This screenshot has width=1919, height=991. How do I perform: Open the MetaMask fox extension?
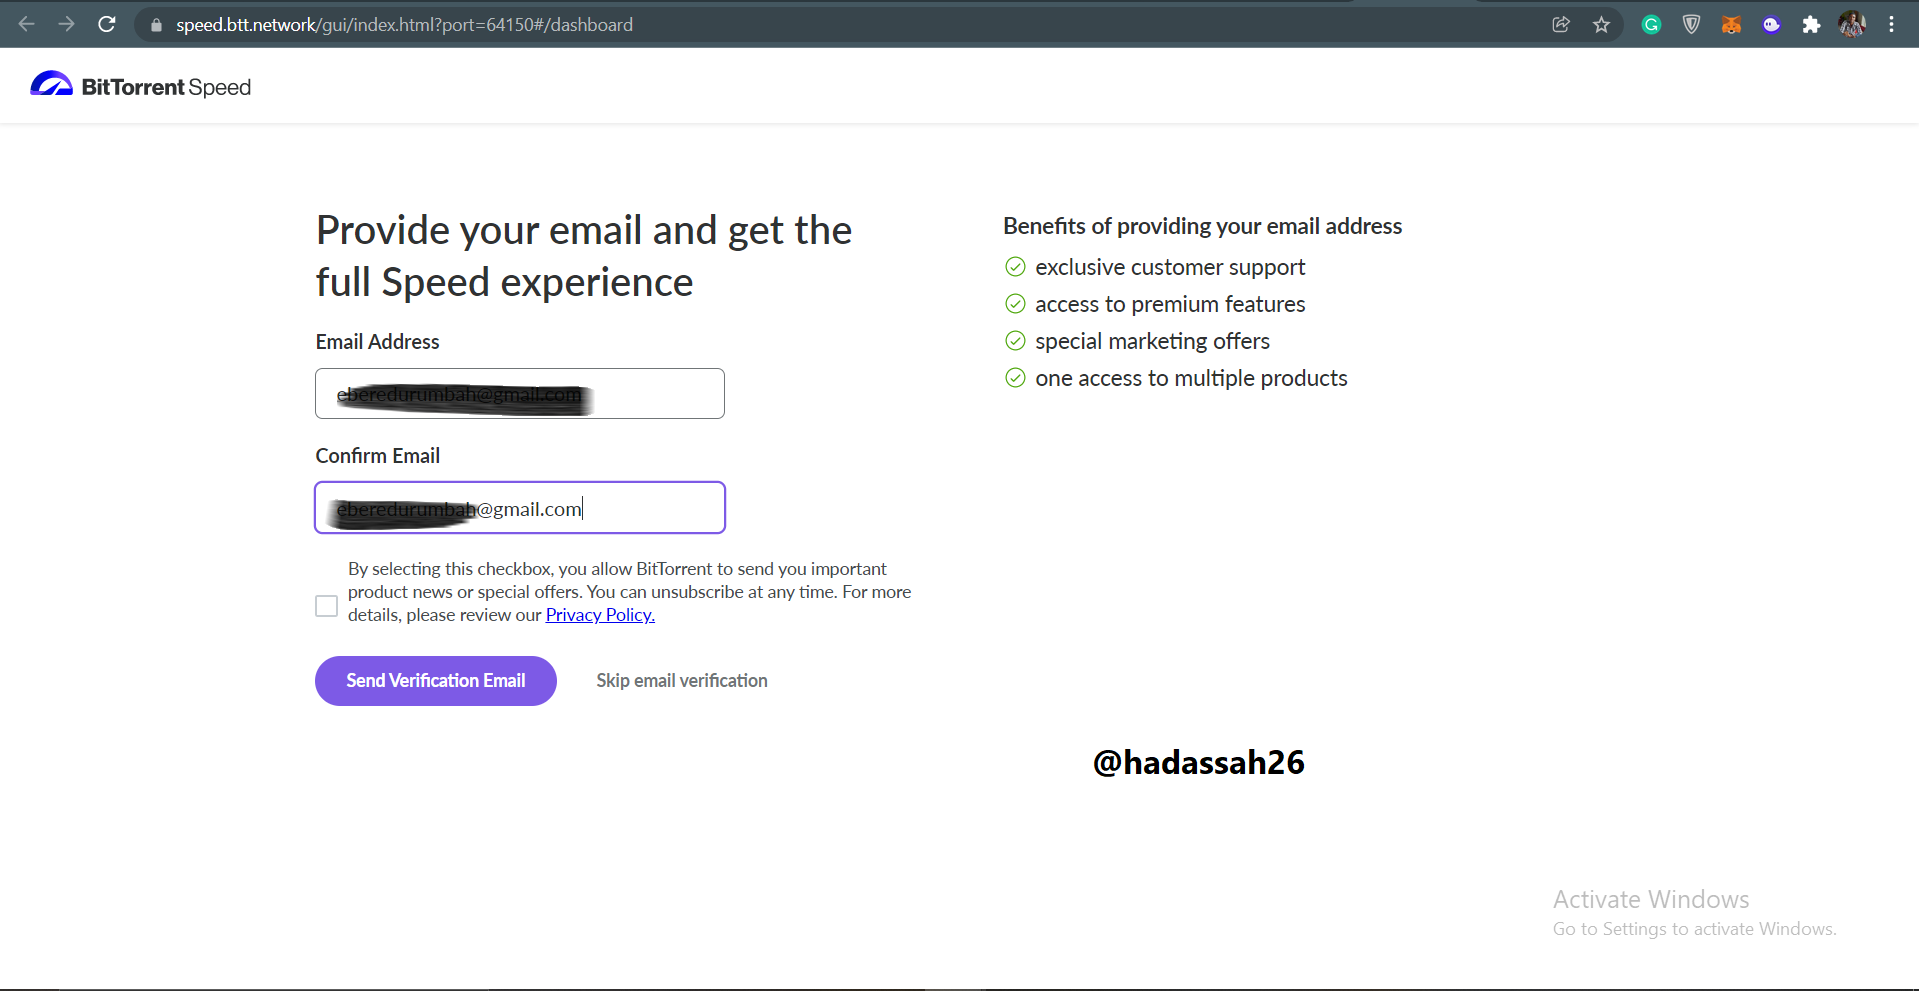[x=1731, y=25]
